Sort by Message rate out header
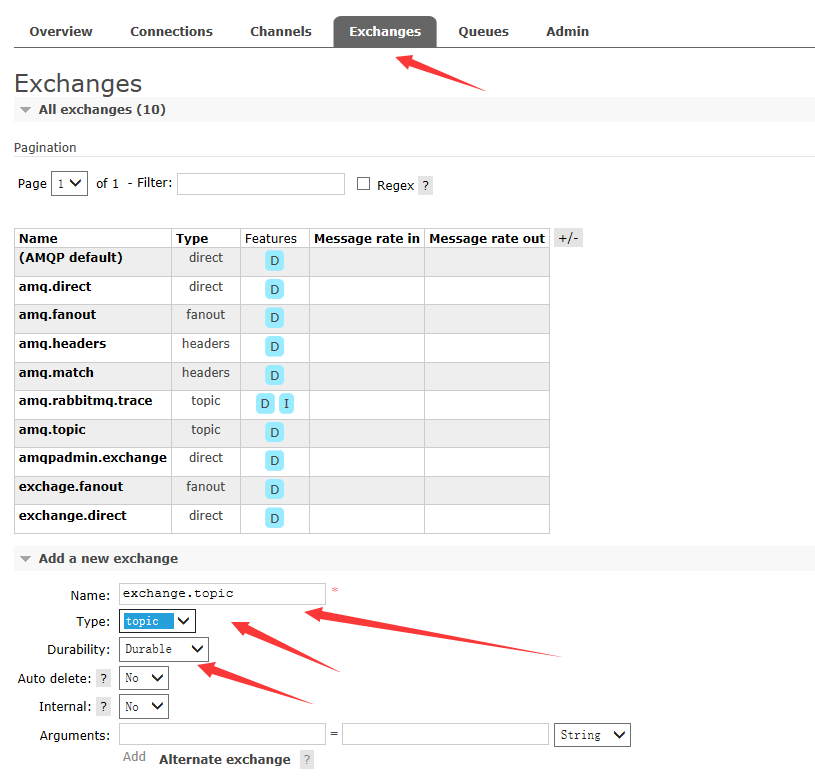Screen dimensions: 815x778 487,239
